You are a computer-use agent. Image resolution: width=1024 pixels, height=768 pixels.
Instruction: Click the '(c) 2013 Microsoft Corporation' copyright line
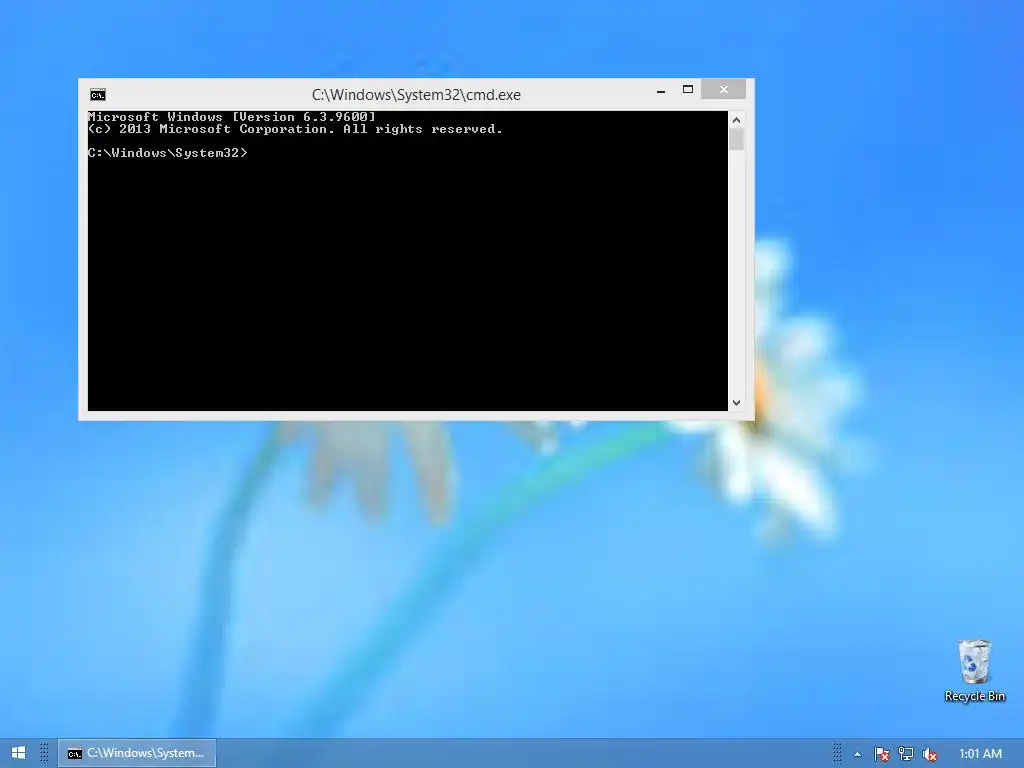[x=295, y=129]
